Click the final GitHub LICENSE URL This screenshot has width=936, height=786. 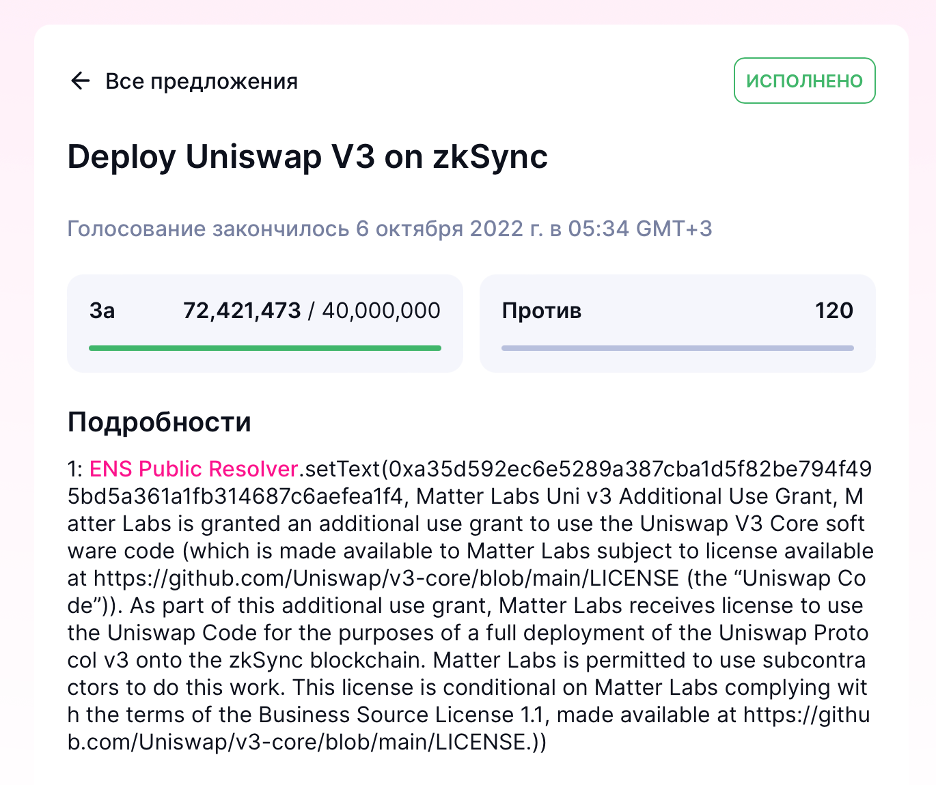[x=300, y=744]
